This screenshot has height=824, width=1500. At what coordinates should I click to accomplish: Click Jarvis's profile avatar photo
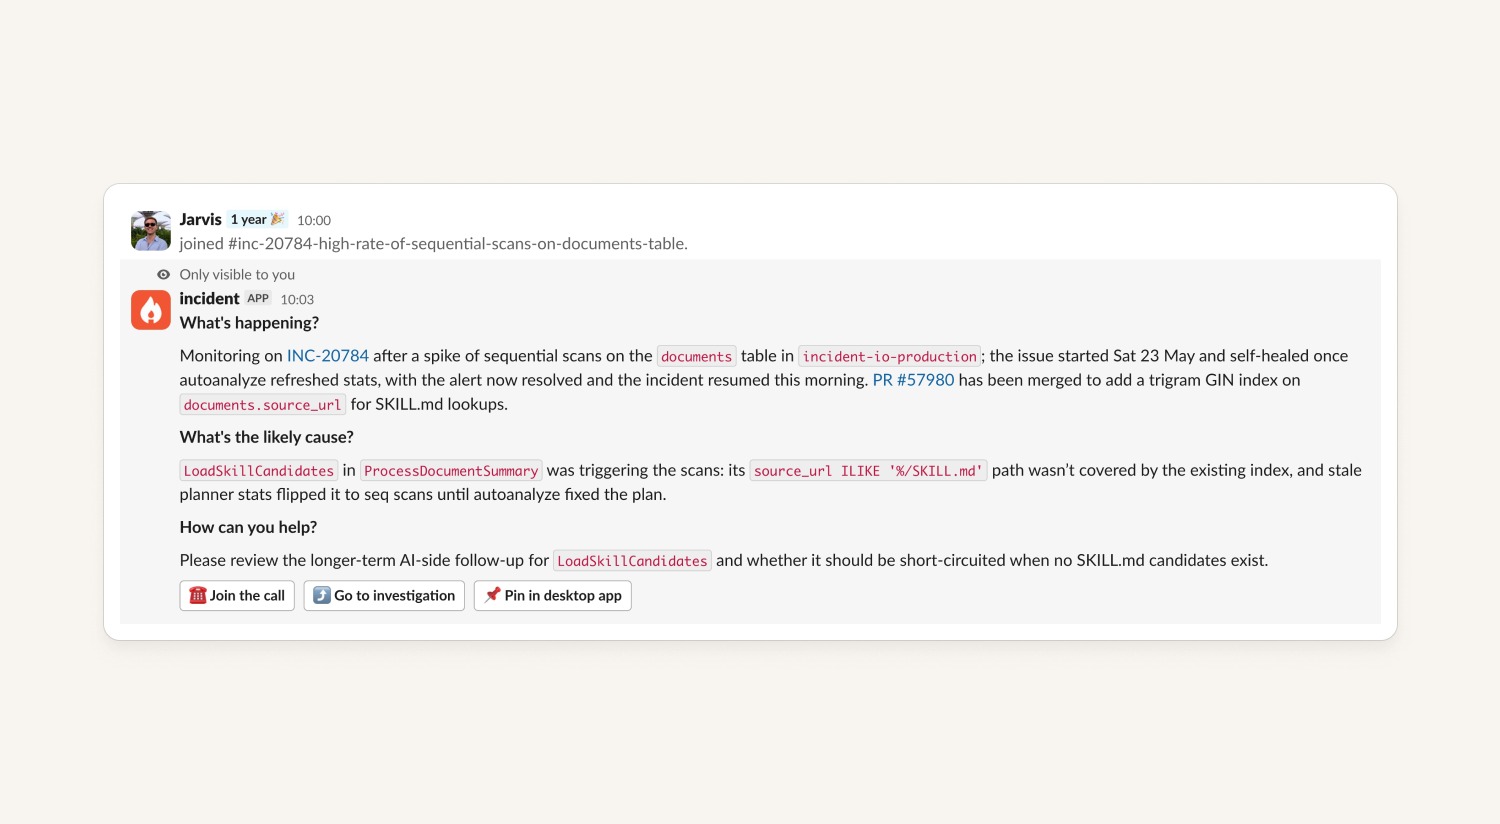pos(151,230)
